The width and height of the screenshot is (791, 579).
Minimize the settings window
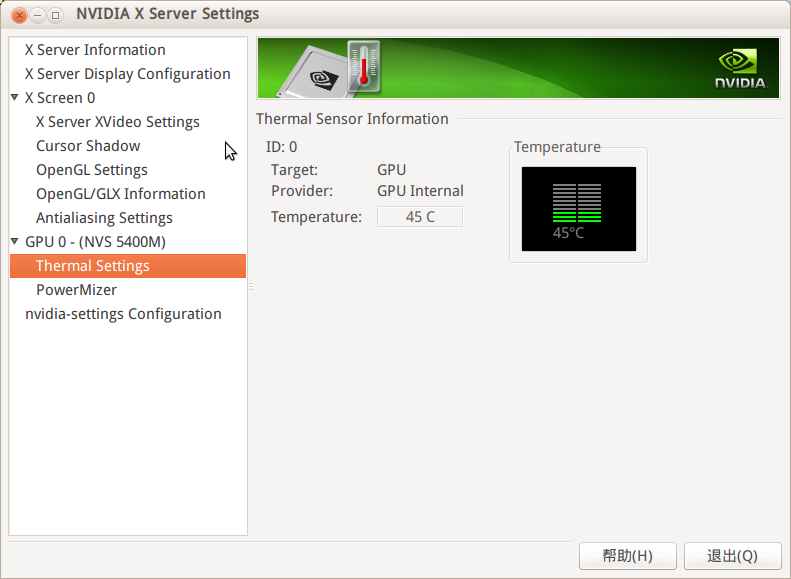[x=37, y=15]
